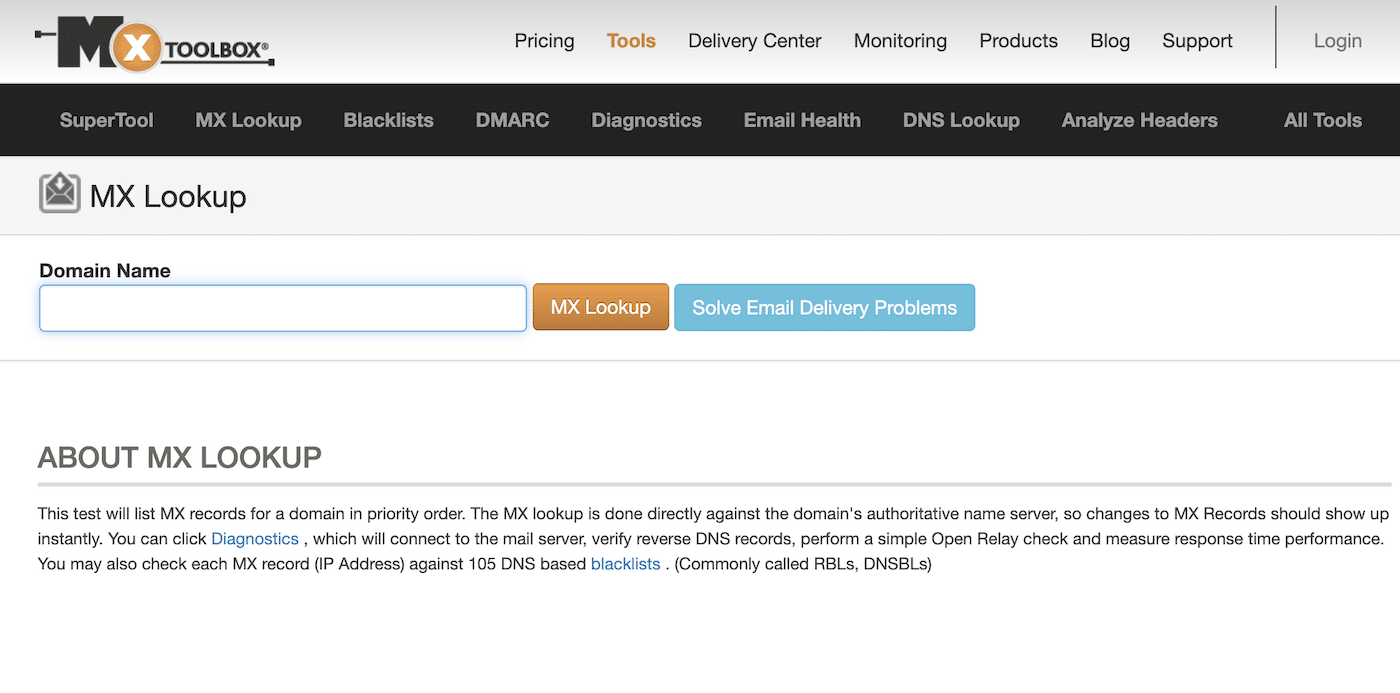
Task: Show All Tools
Action: tap(1322, 120)
